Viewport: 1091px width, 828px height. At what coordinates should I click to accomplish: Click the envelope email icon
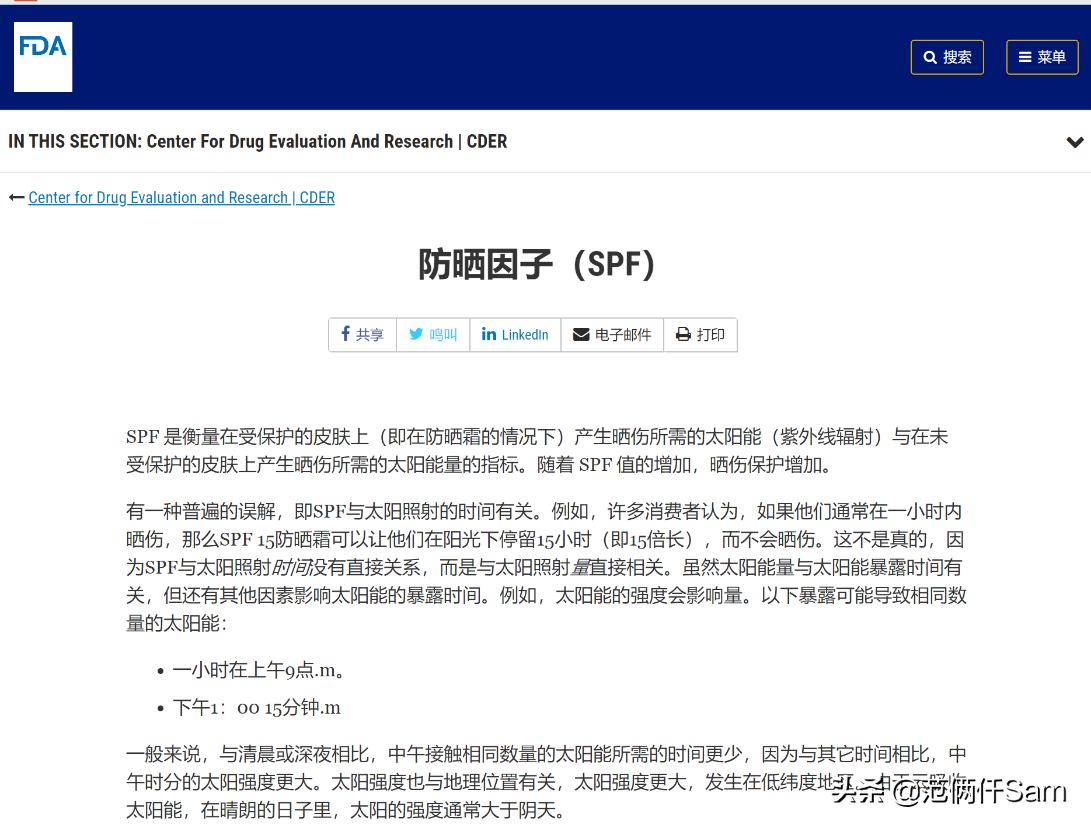pos(581,334)
